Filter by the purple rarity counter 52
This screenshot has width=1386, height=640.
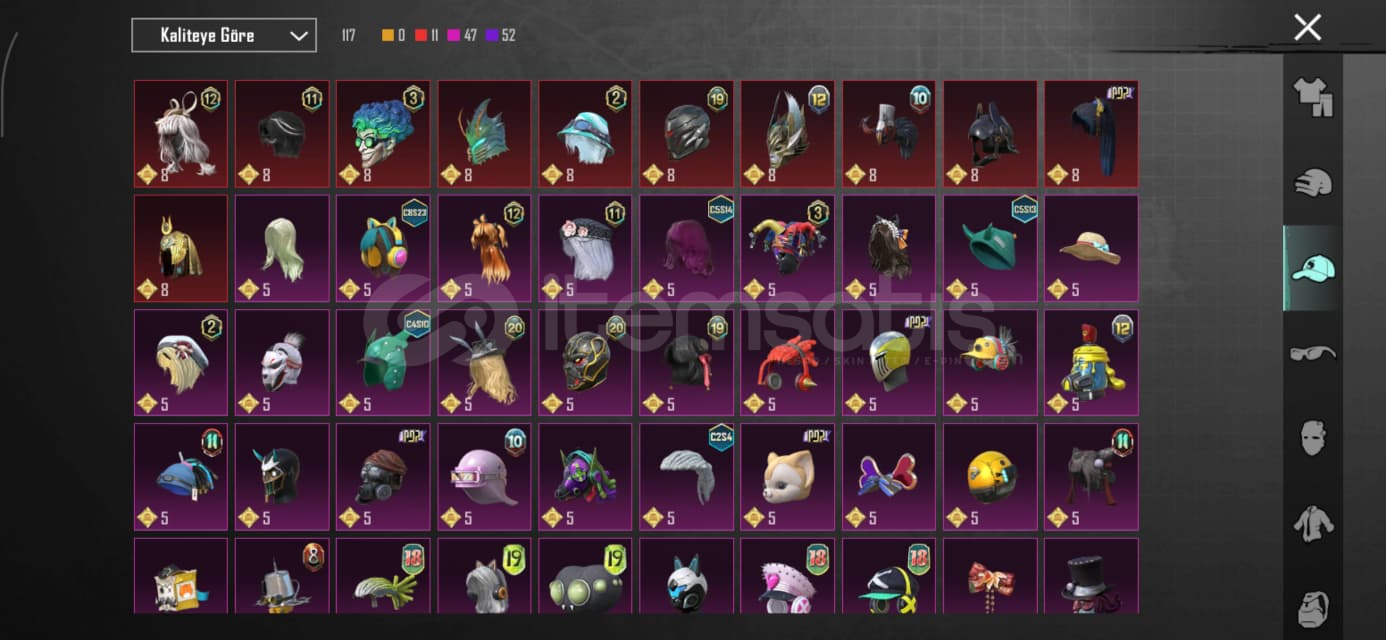pos(500,36)
